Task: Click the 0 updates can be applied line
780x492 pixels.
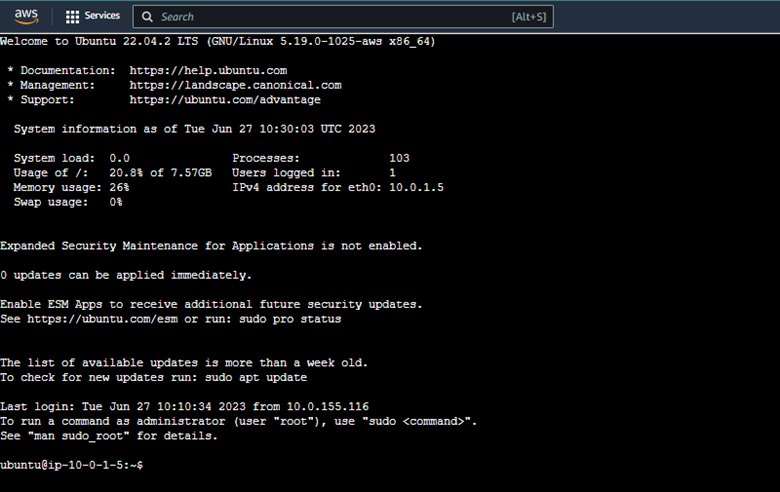Action: 126,275
